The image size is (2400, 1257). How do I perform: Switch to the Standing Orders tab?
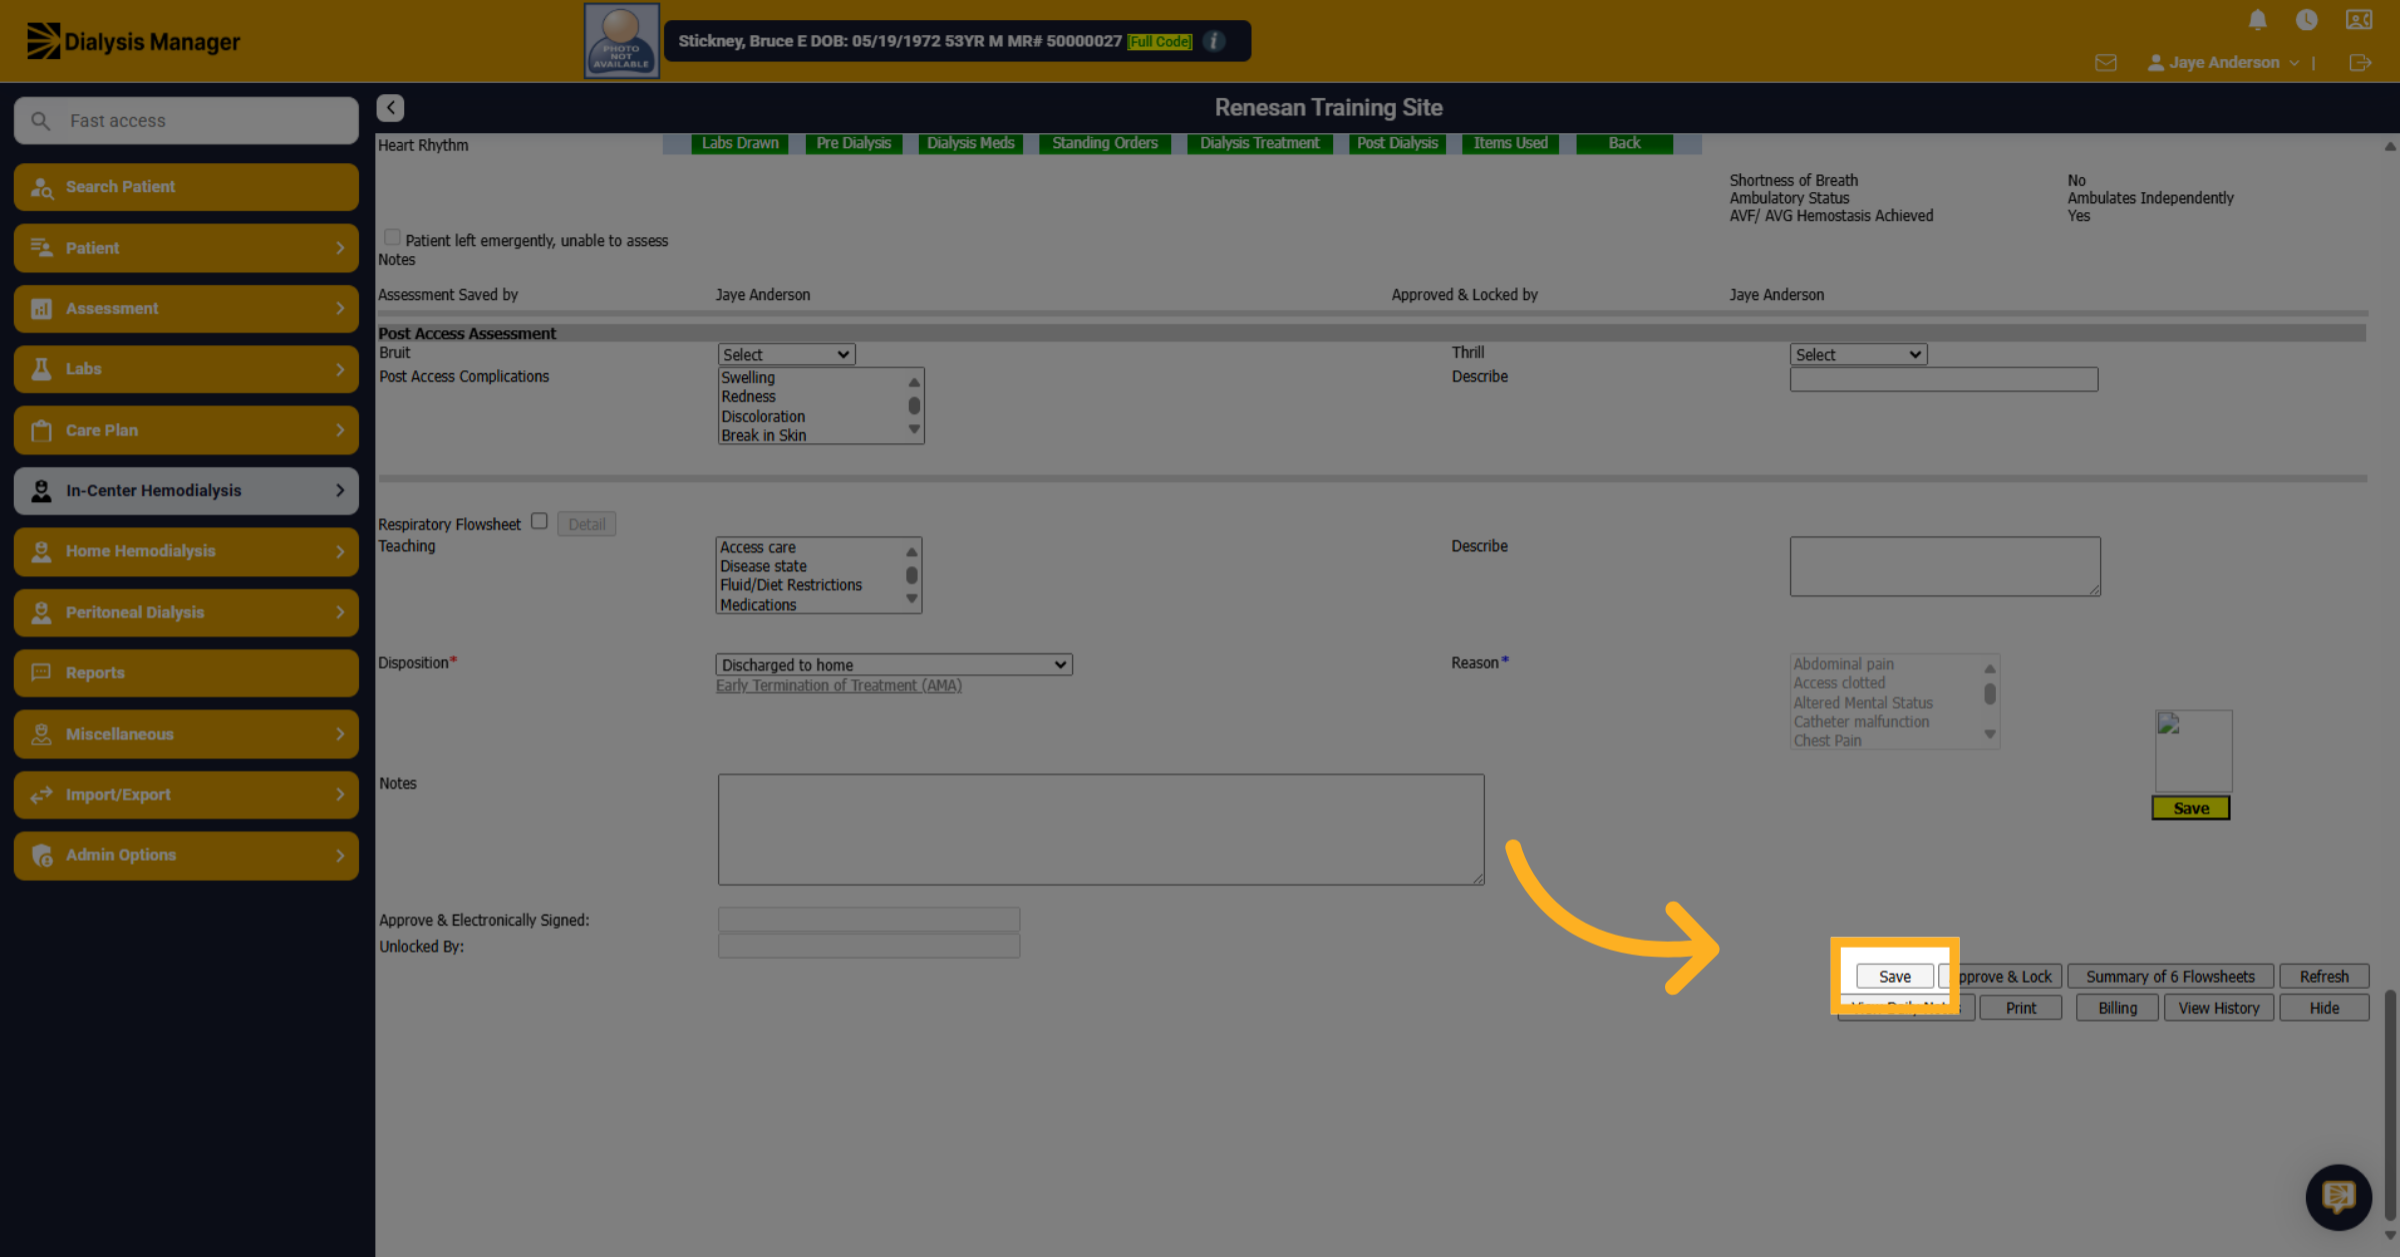(1105, 143)
